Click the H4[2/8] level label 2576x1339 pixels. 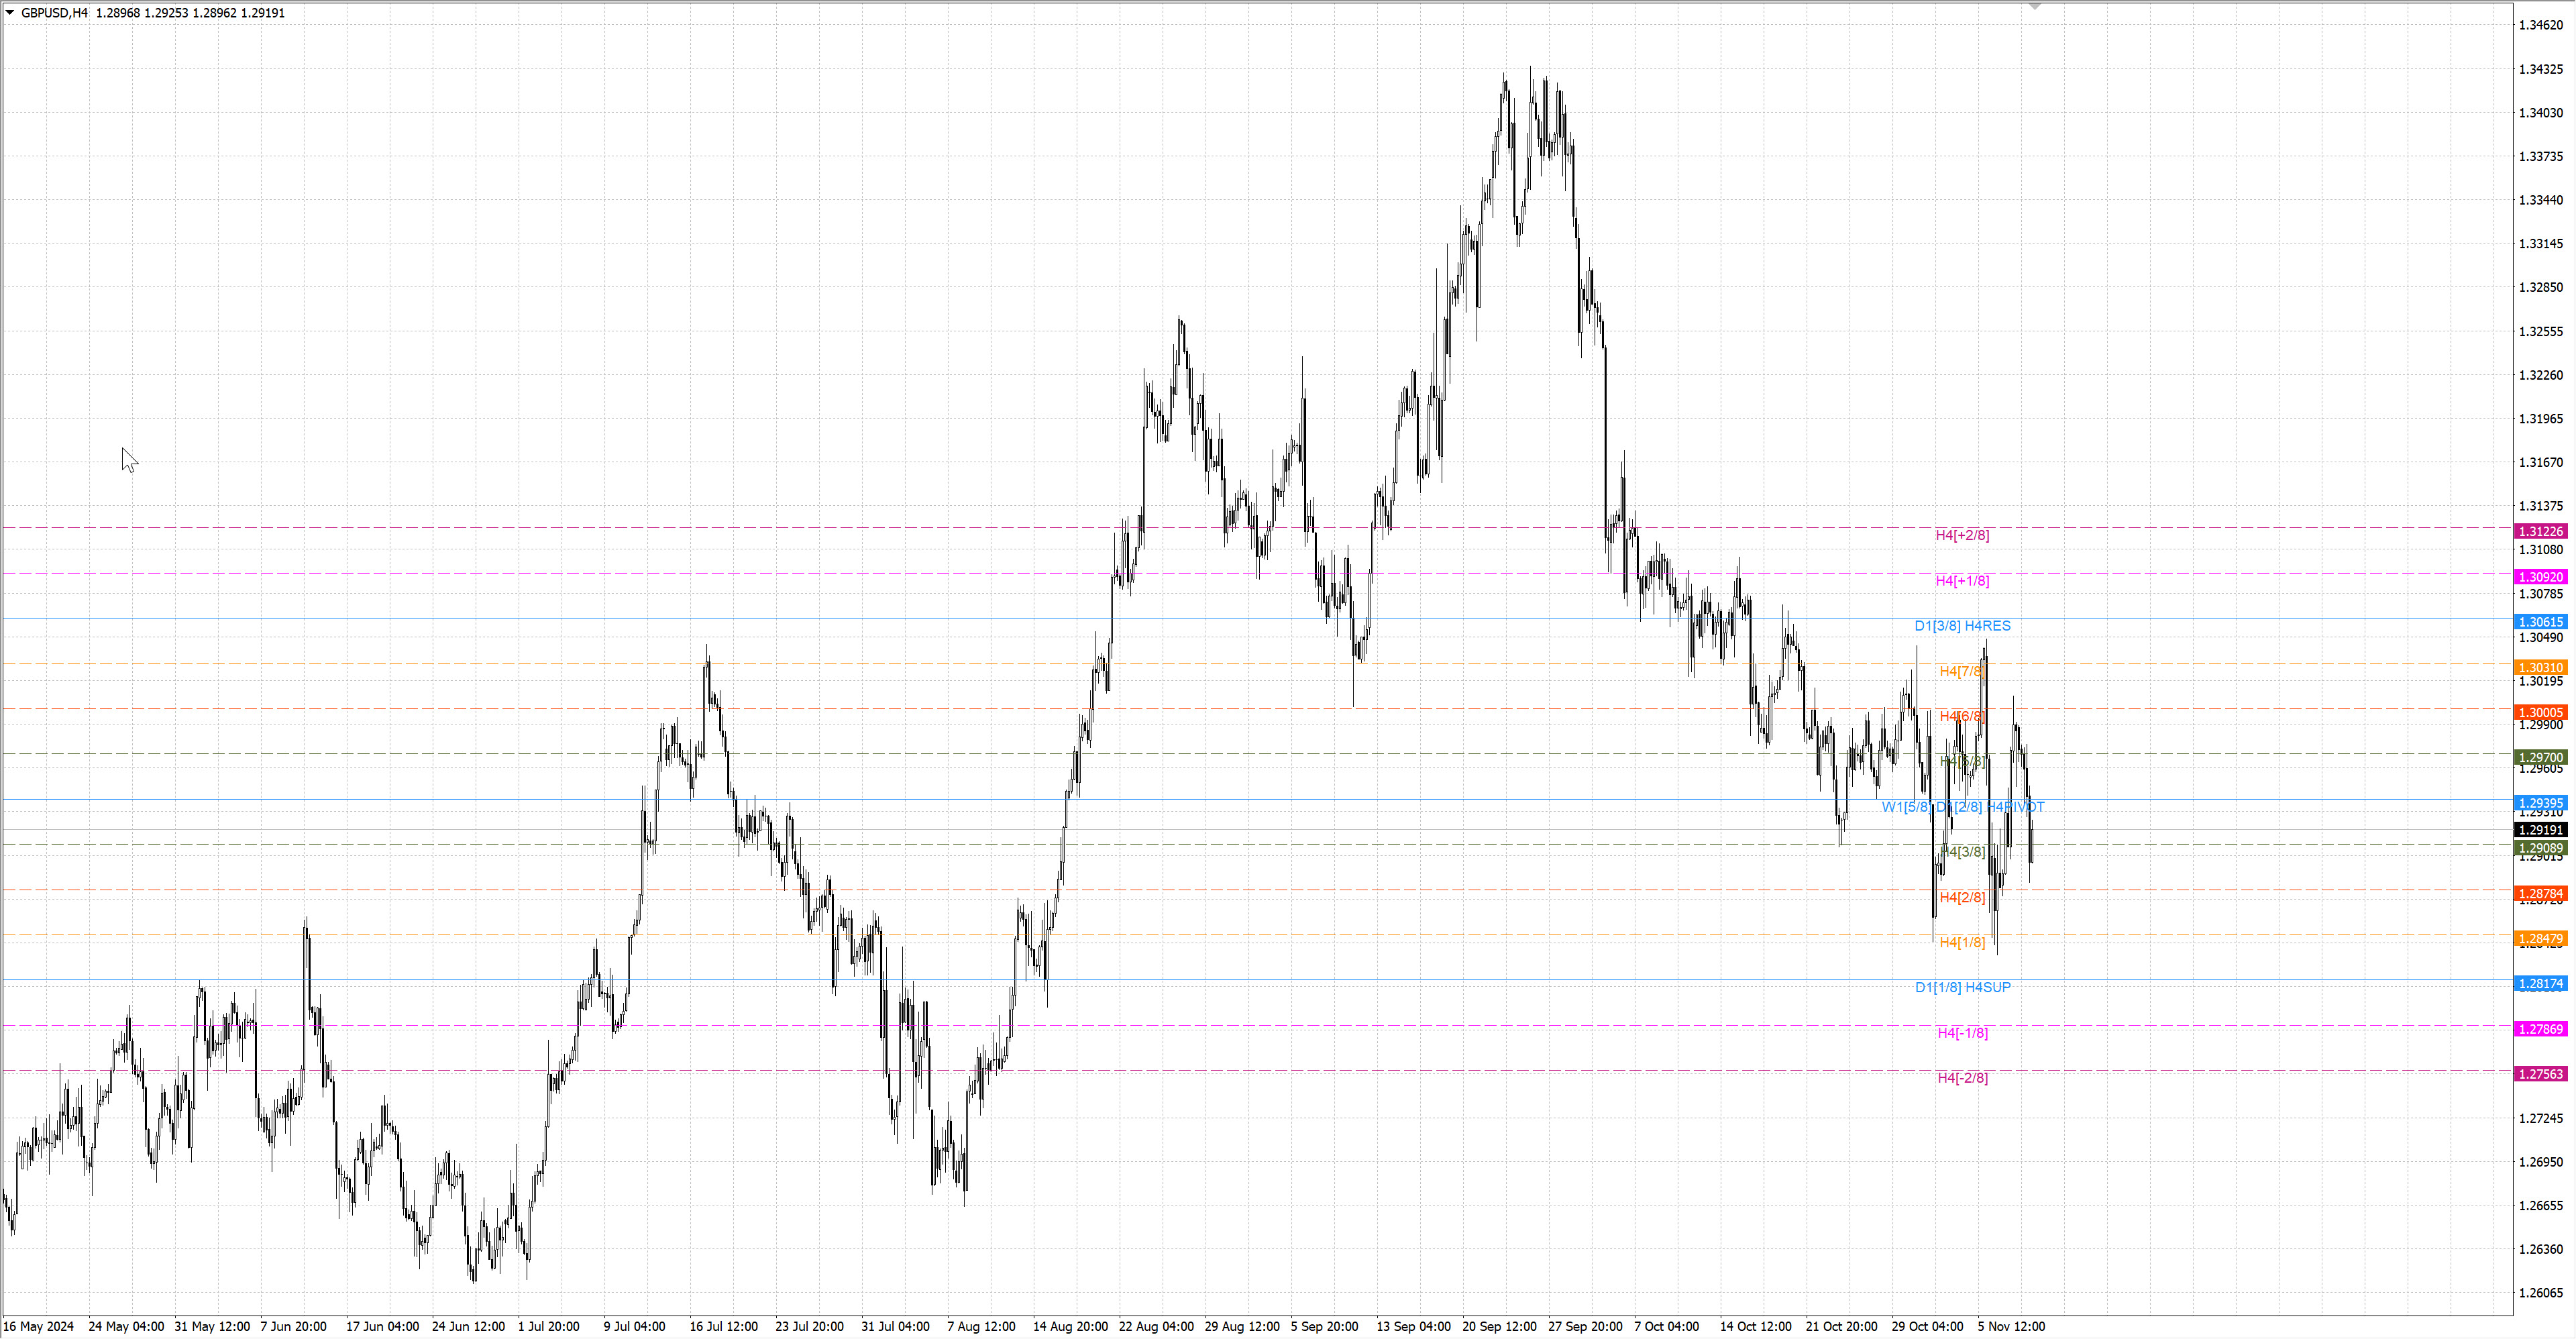click(x=1962, y=897)
